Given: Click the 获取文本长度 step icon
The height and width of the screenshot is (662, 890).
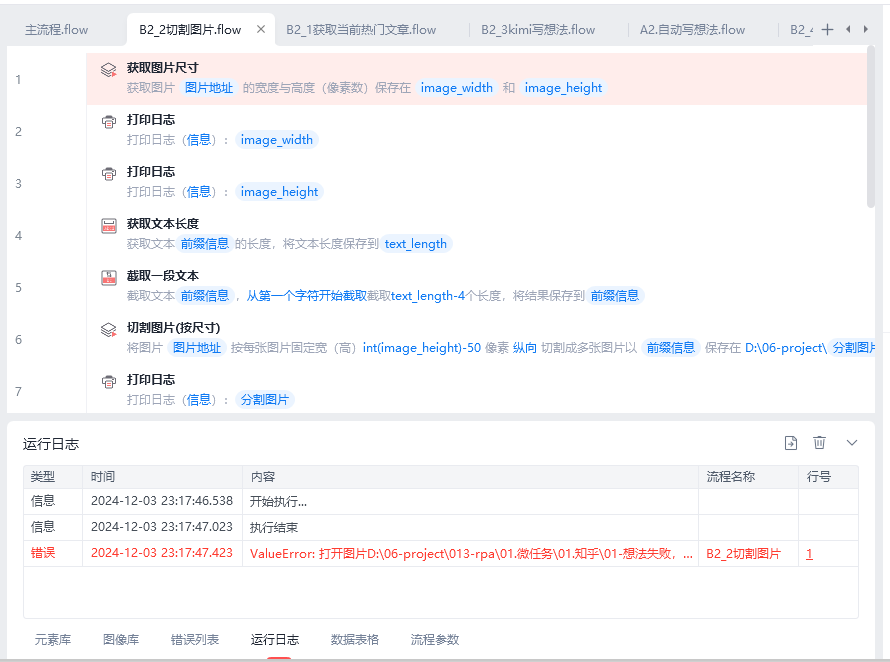Looking at the screenshot, I should coord(109,226).
